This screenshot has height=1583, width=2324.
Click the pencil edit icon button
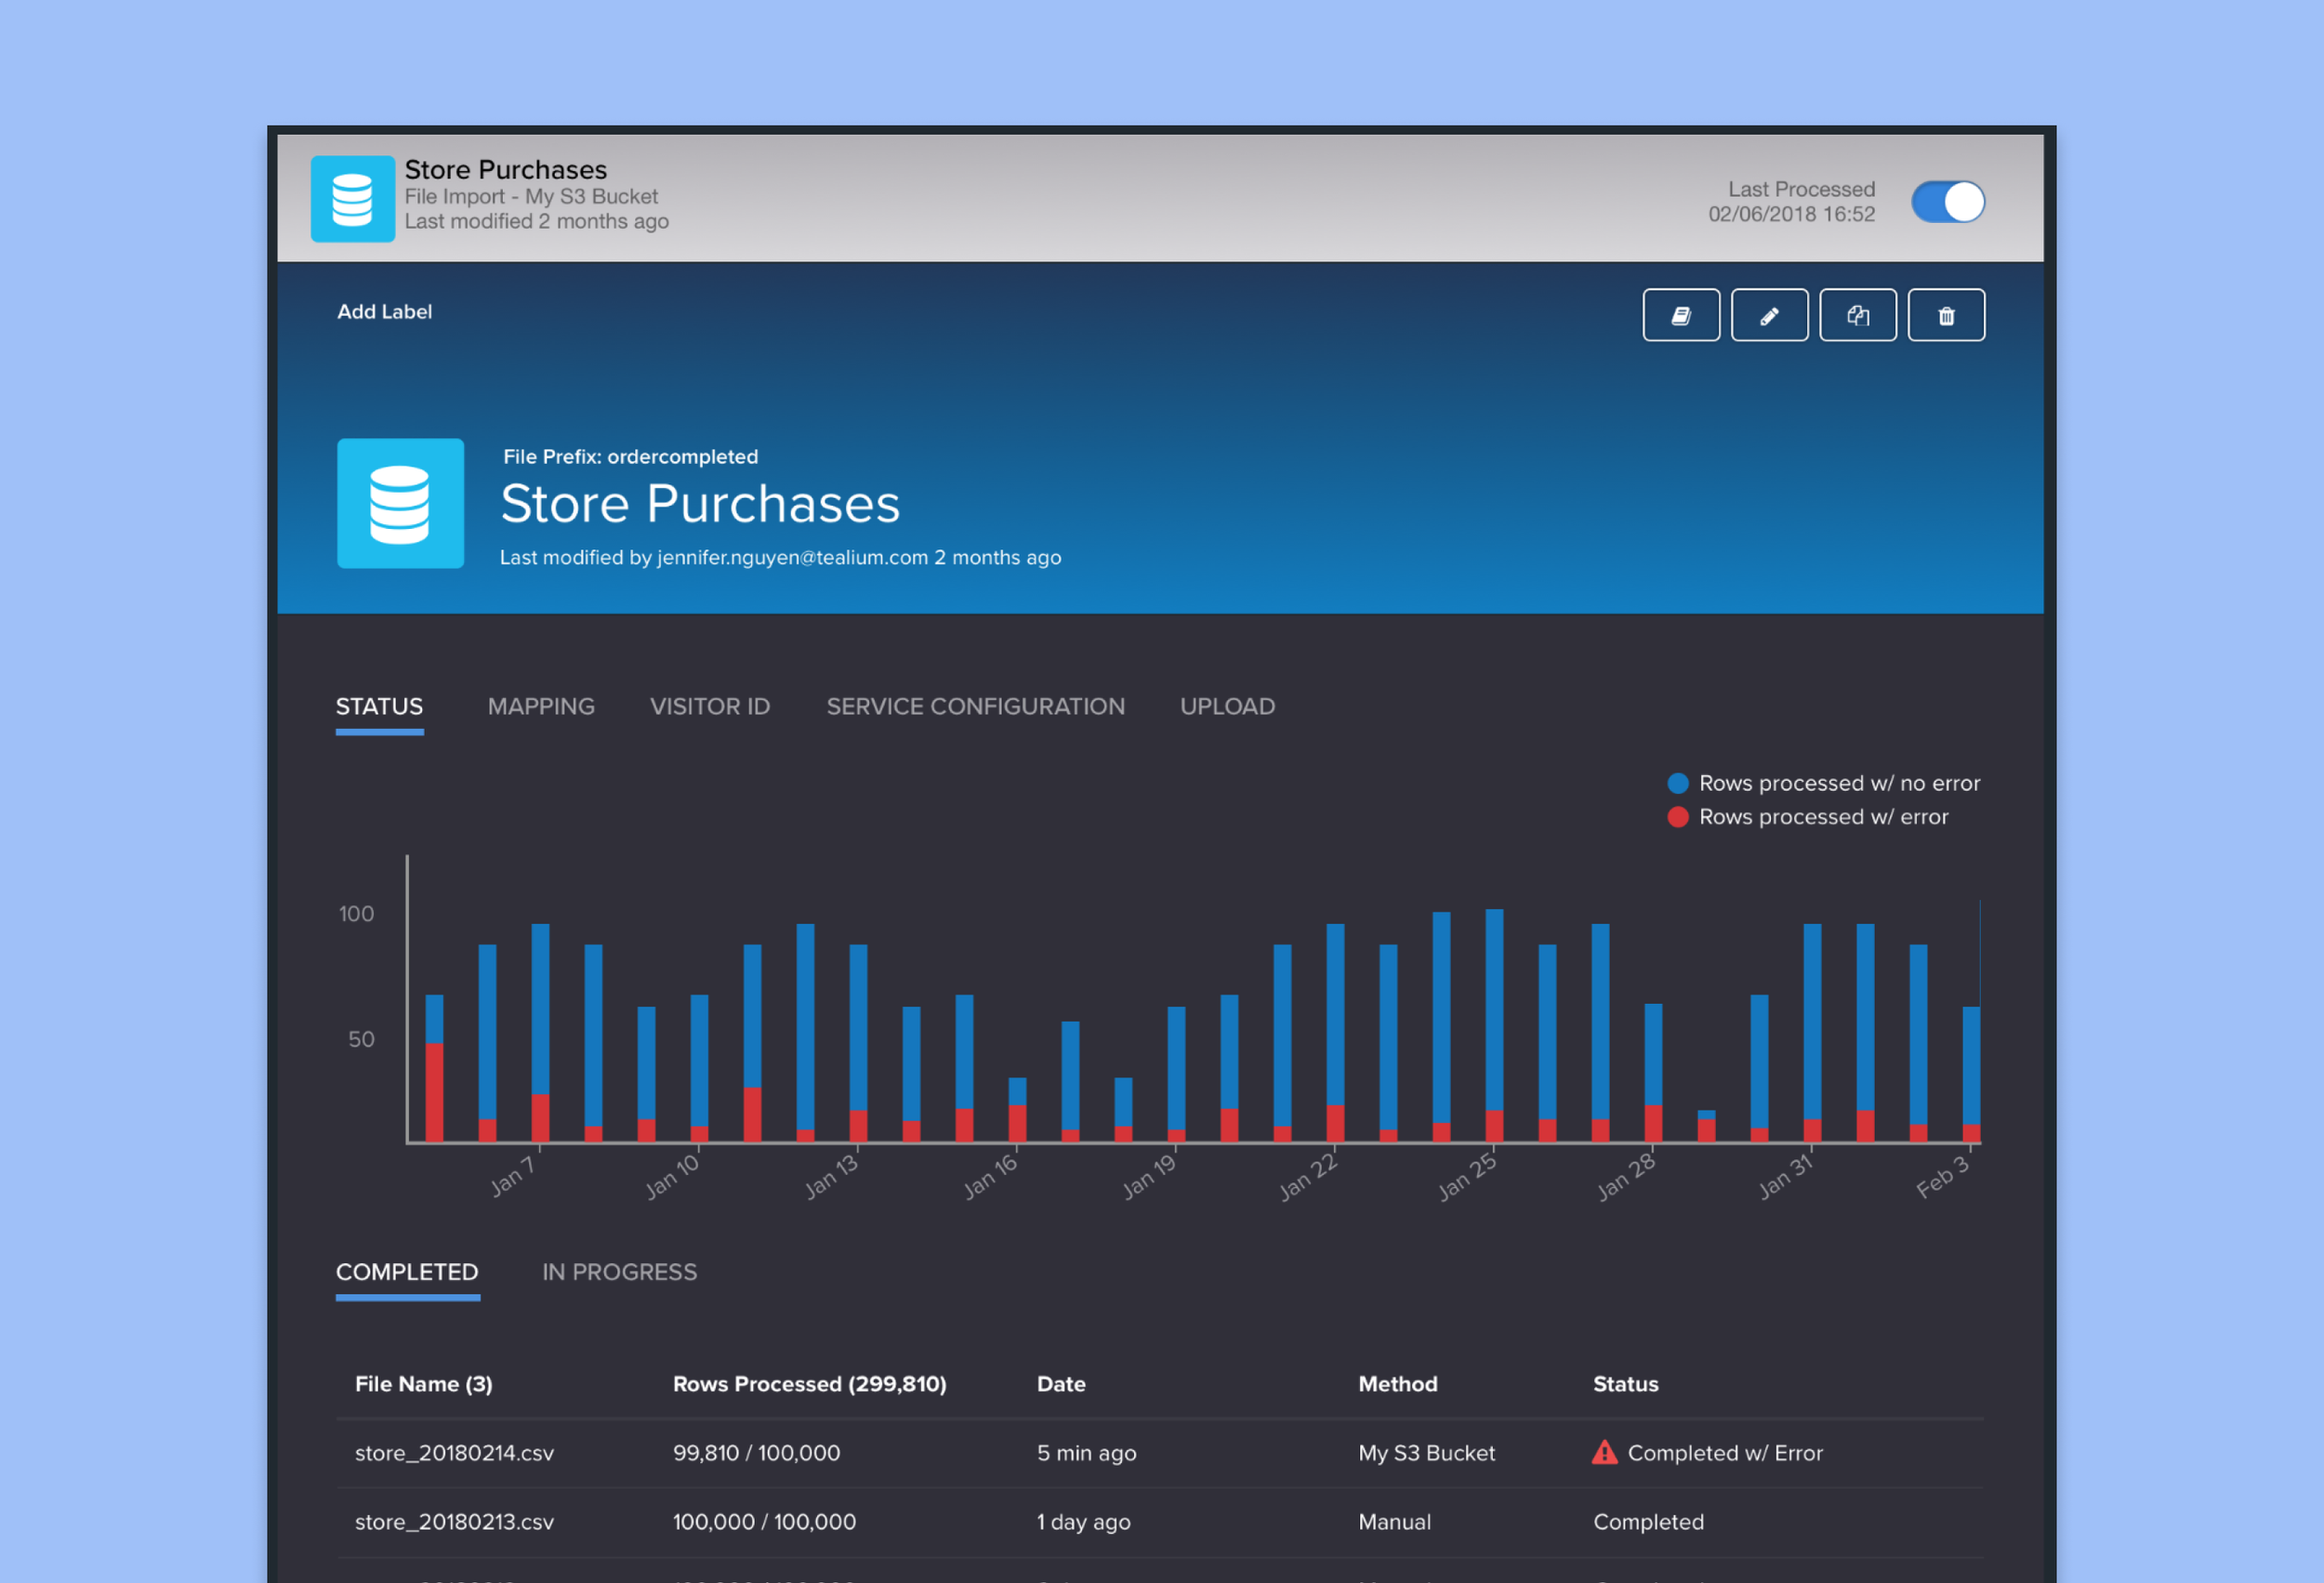1769,316
